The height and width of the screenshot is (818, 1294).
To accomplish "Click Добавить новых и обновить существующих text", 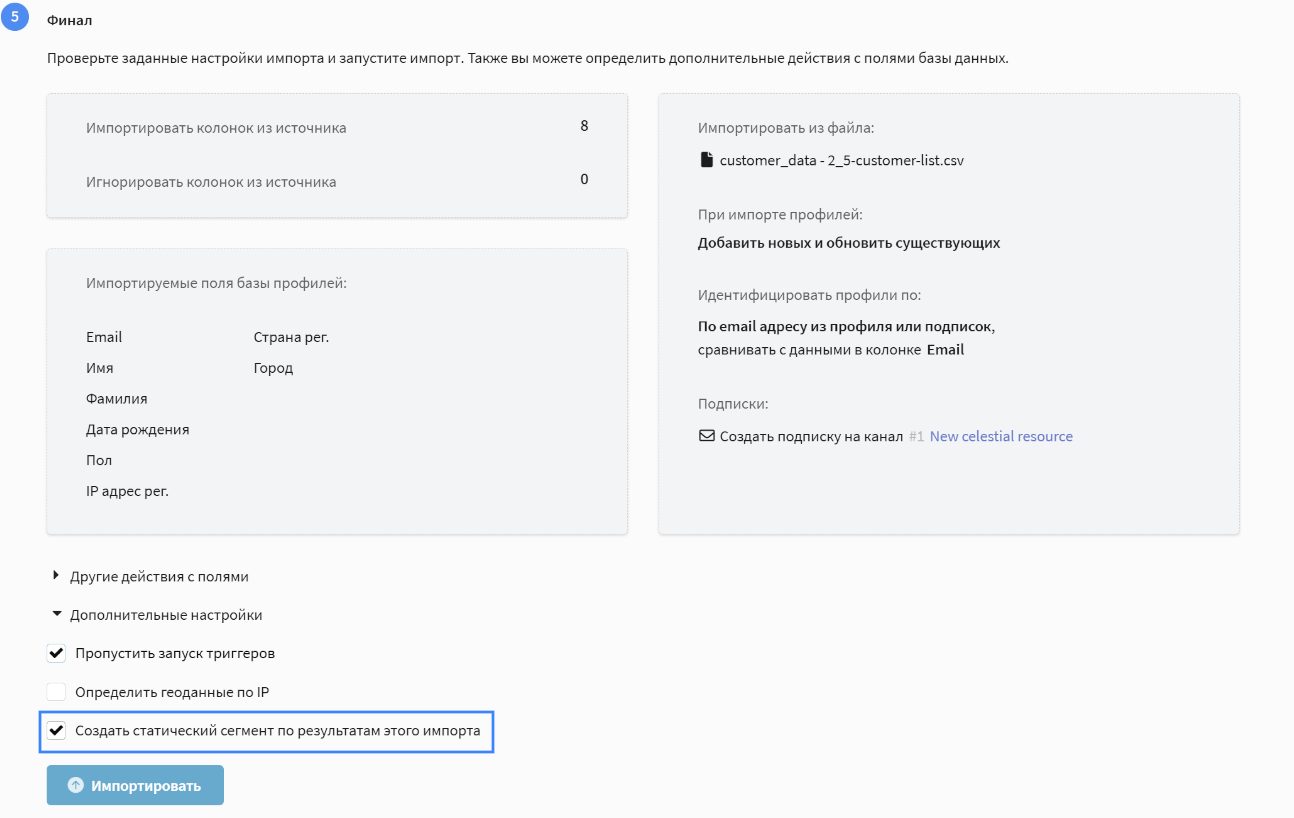I will [849, 243].
